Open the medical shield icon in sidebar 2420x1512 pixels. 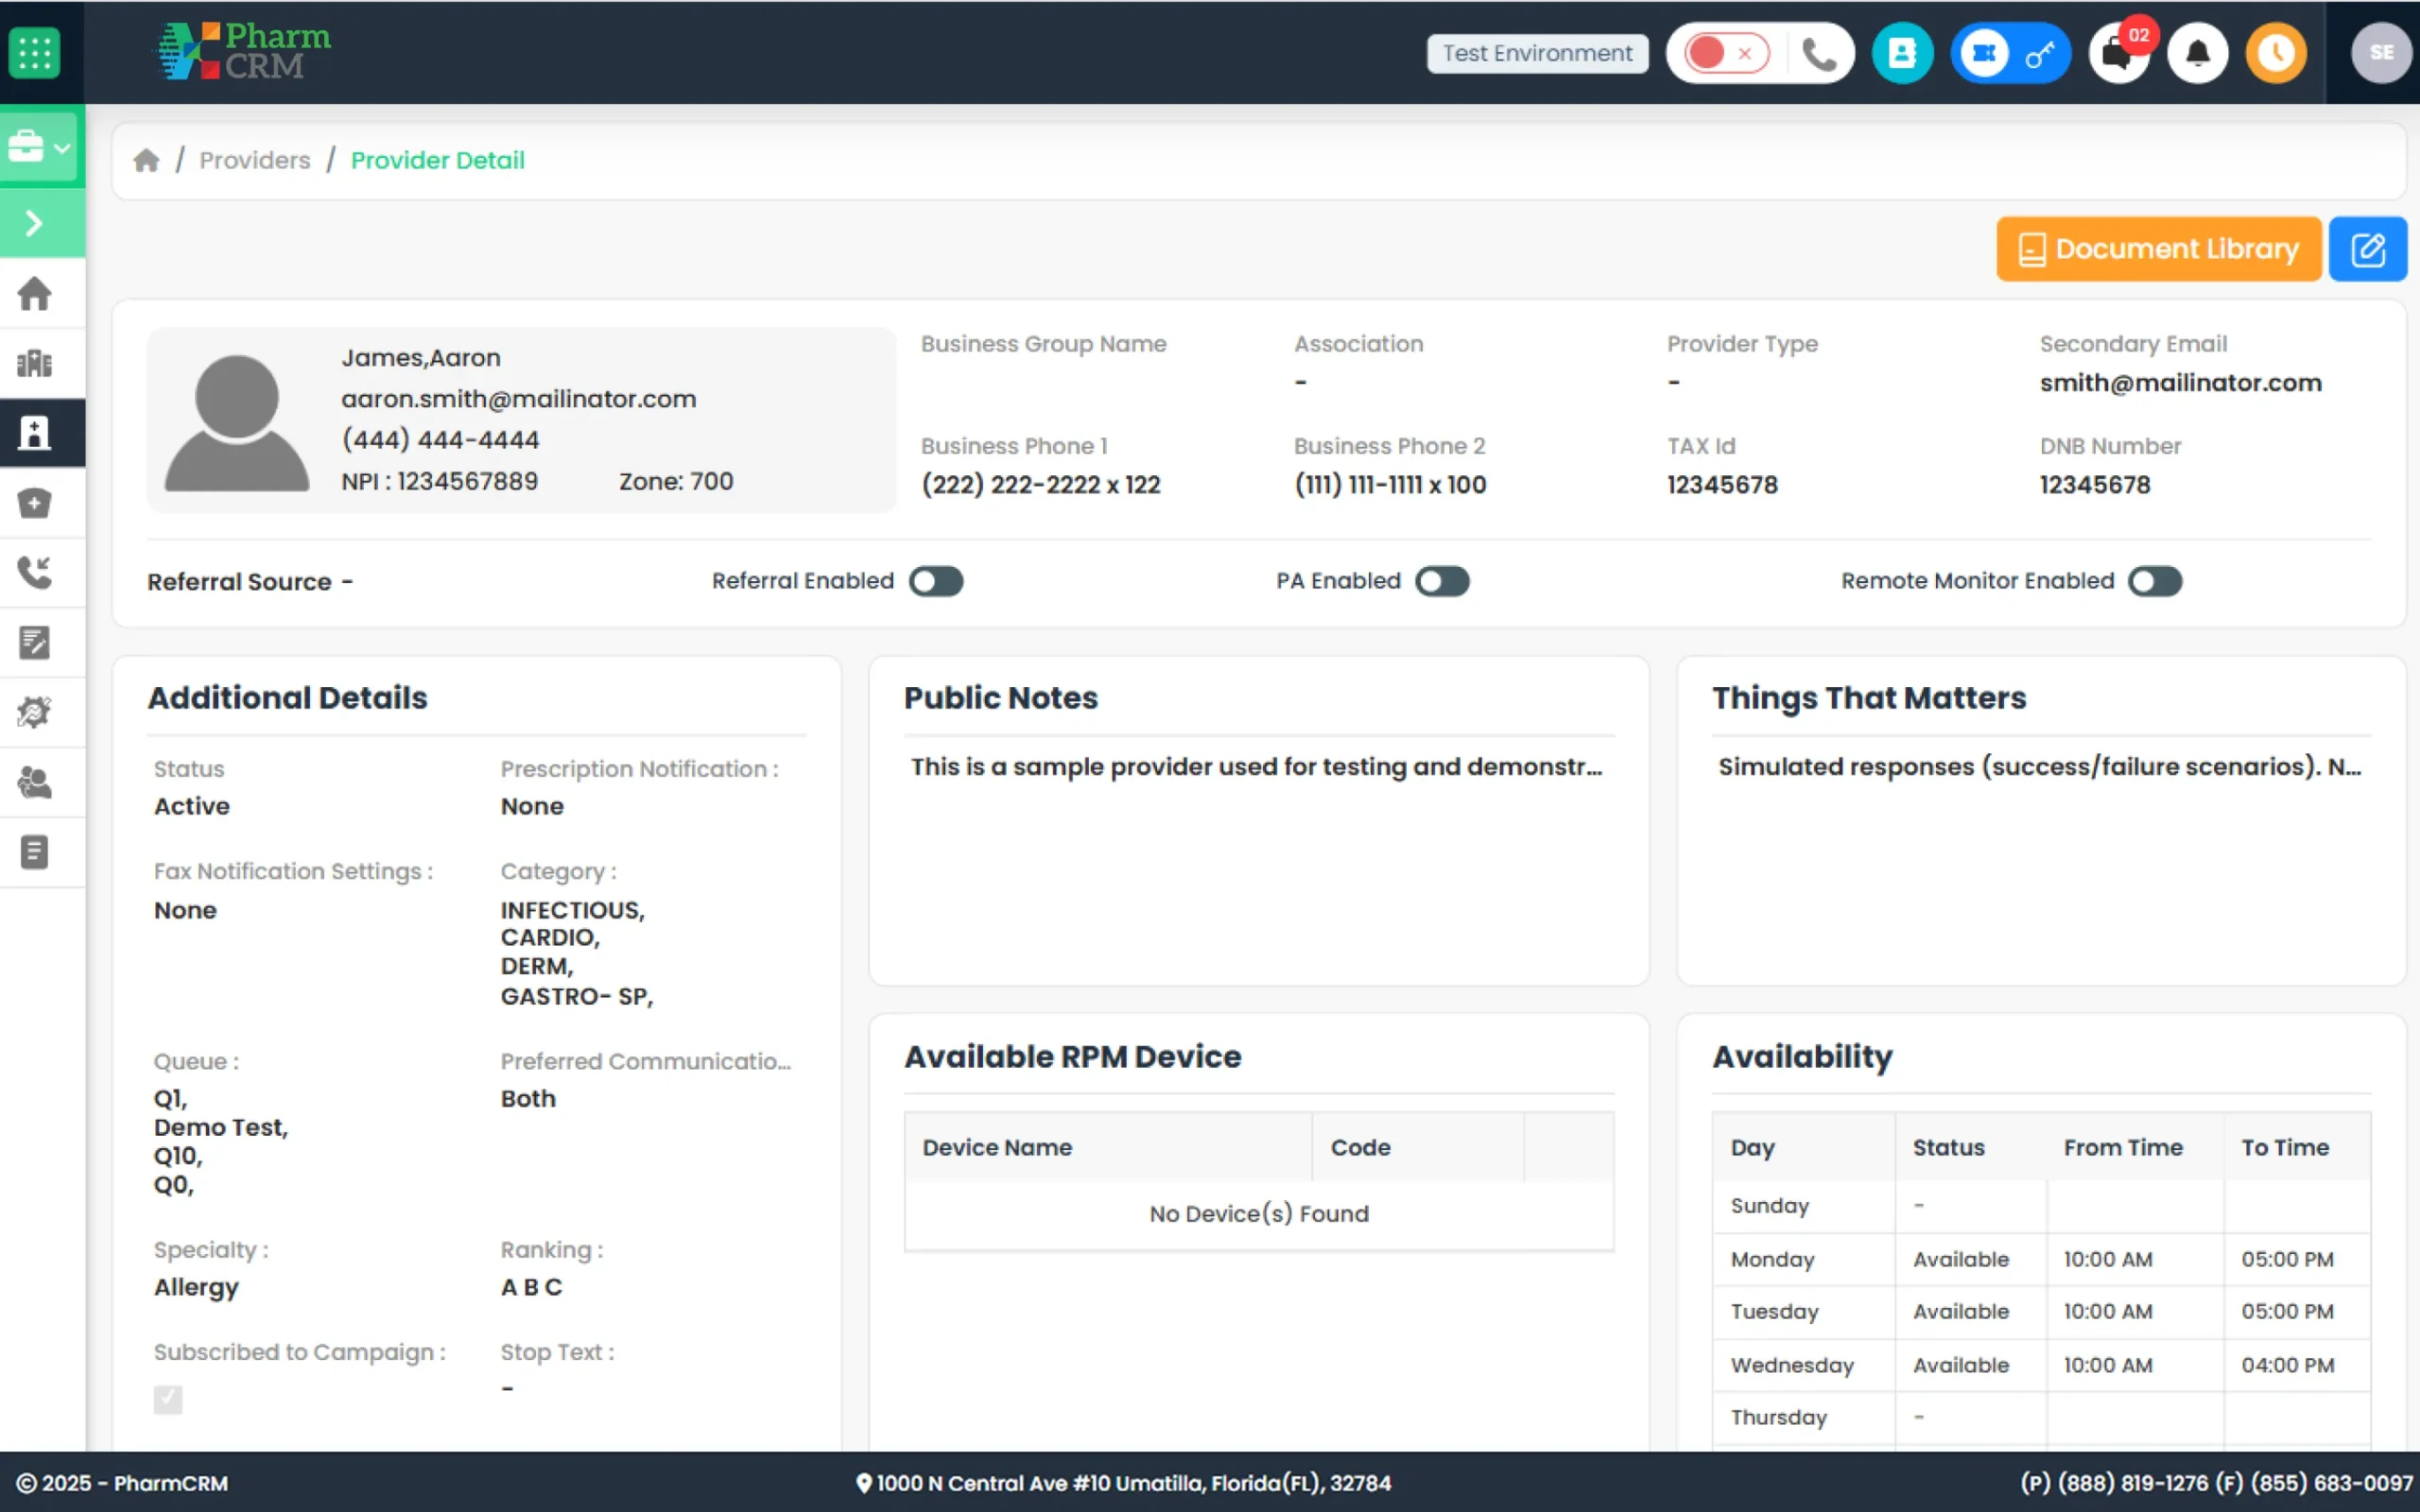pos(34,503)
